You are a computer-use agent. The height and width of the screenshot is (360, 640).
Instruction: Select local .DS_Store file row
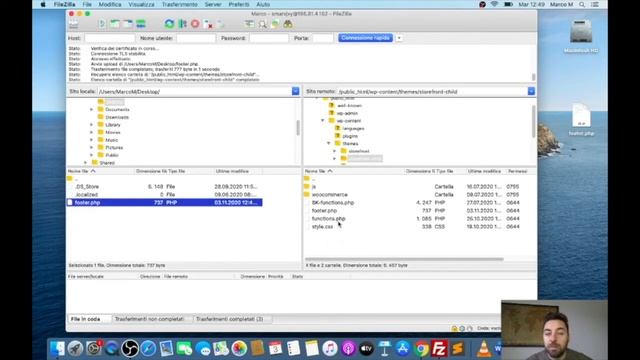164,187
